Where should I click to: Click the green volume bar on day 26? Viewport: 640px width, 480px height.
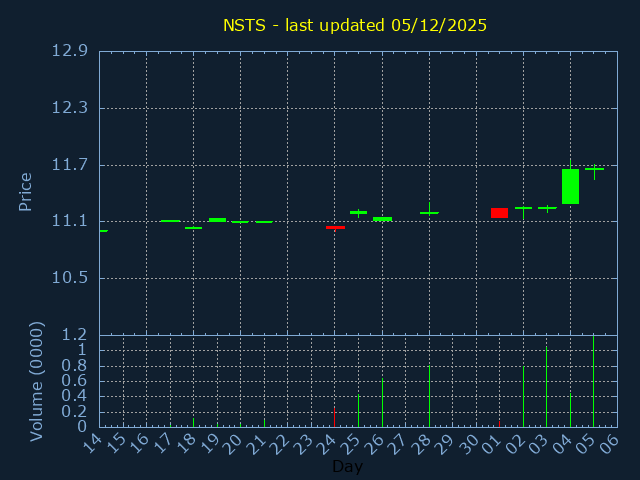(382, 402)
